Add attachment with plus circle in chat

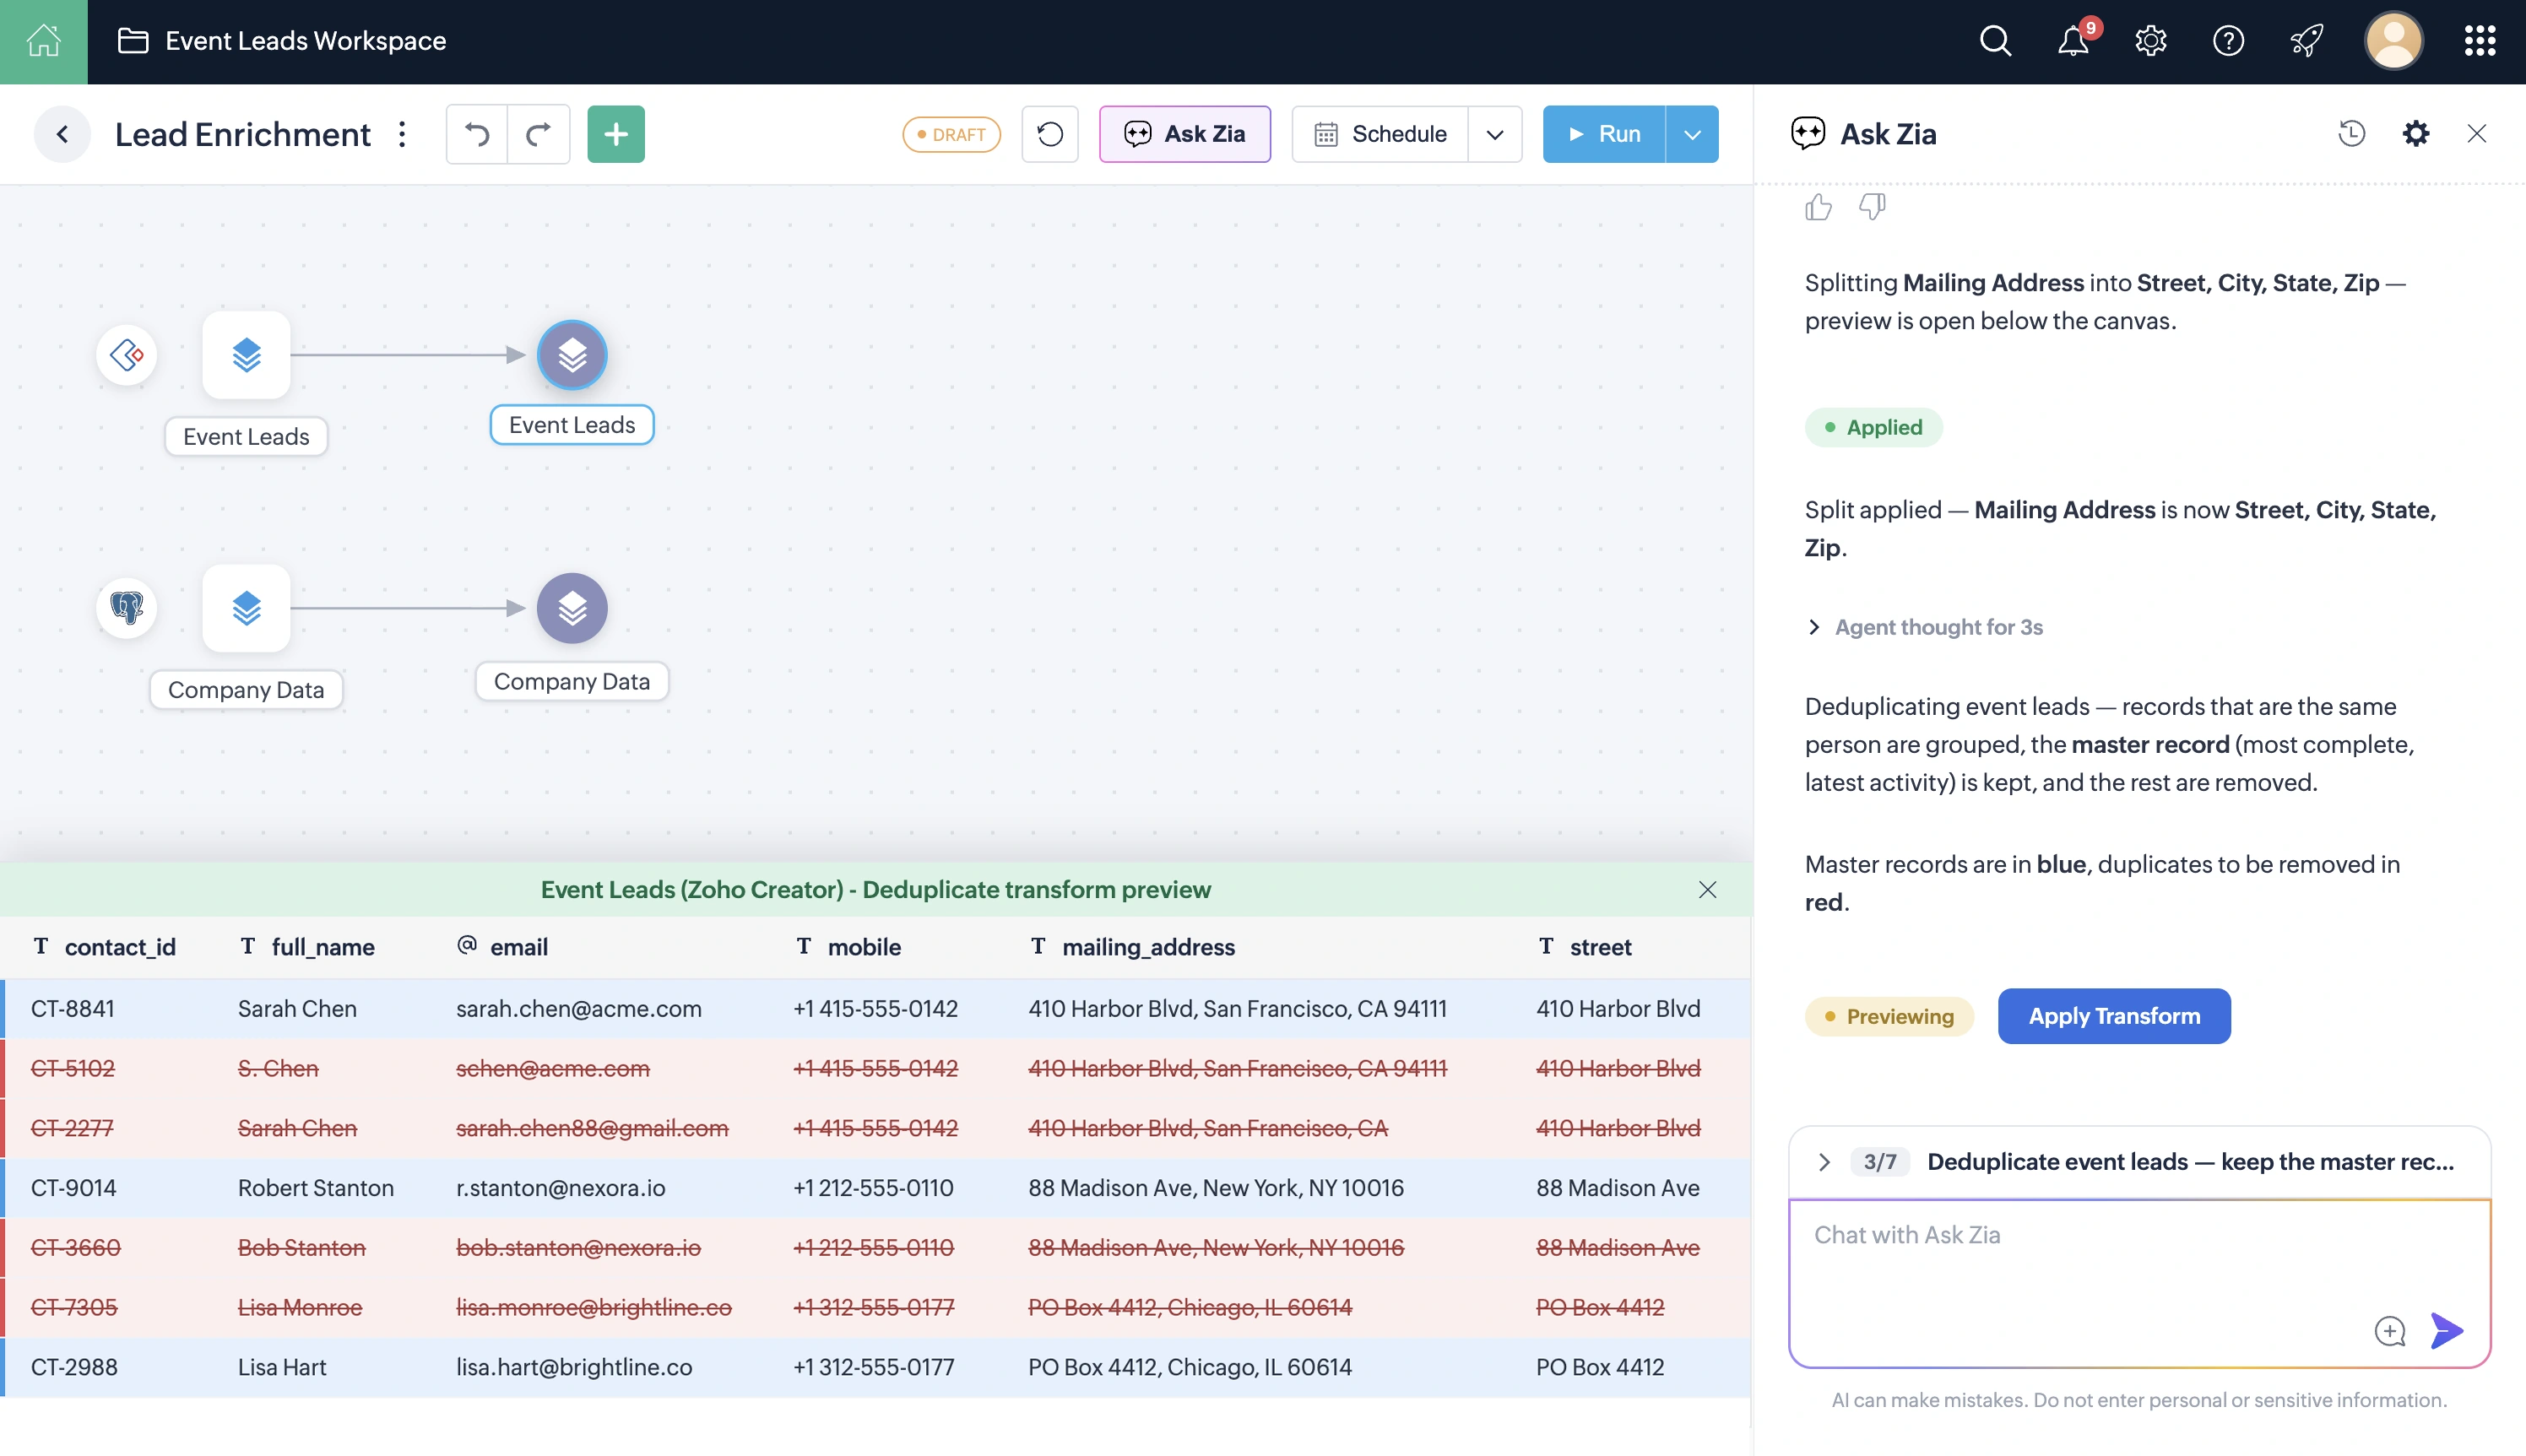pyautogui.click(x=2389, y=1331)
